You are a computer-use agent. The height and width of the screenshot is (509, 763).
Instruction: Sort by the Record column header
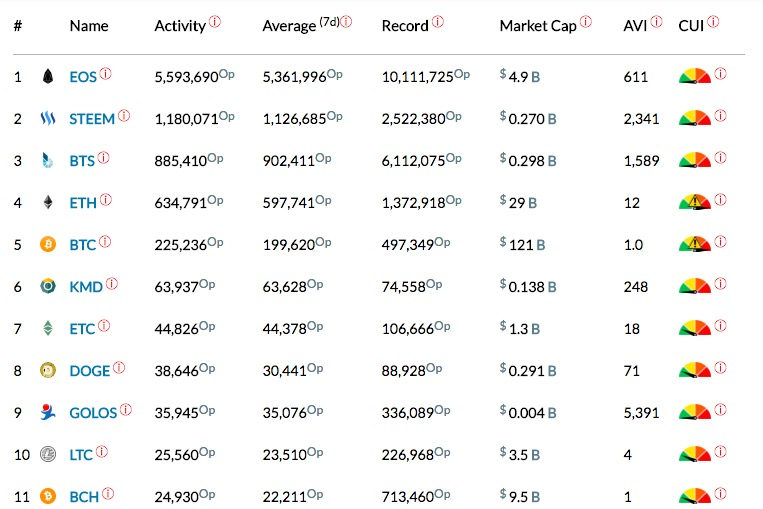(x=405, y=25)
